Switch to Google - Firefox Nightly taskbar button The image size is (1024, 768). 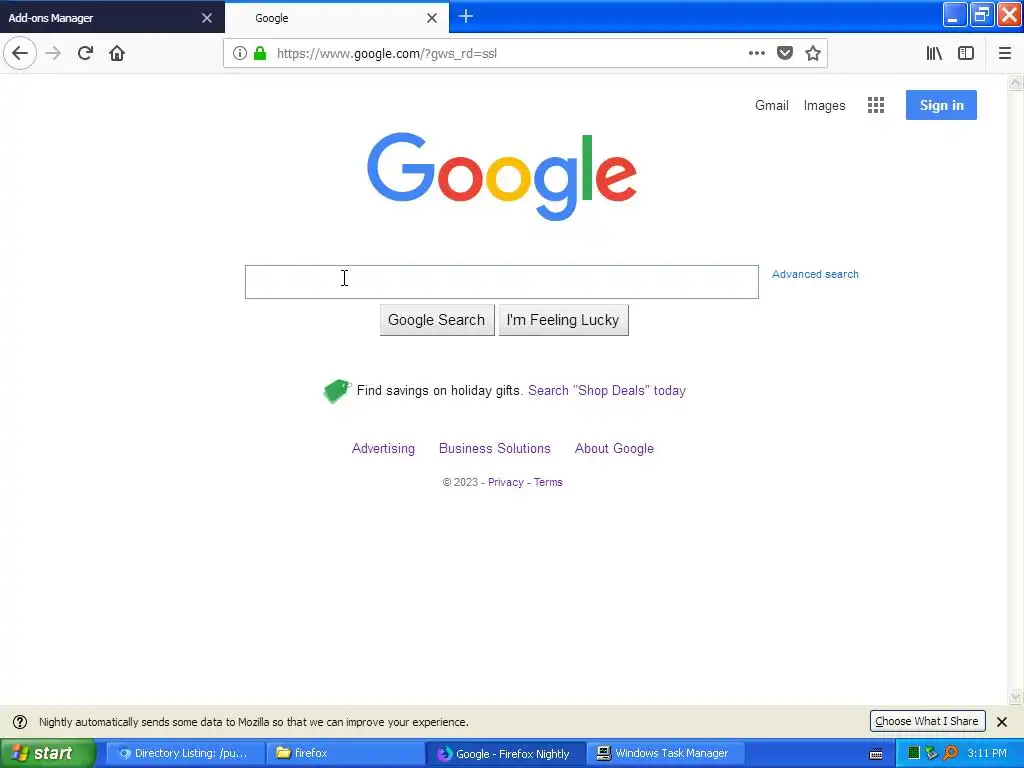click(x=505, y=754)
